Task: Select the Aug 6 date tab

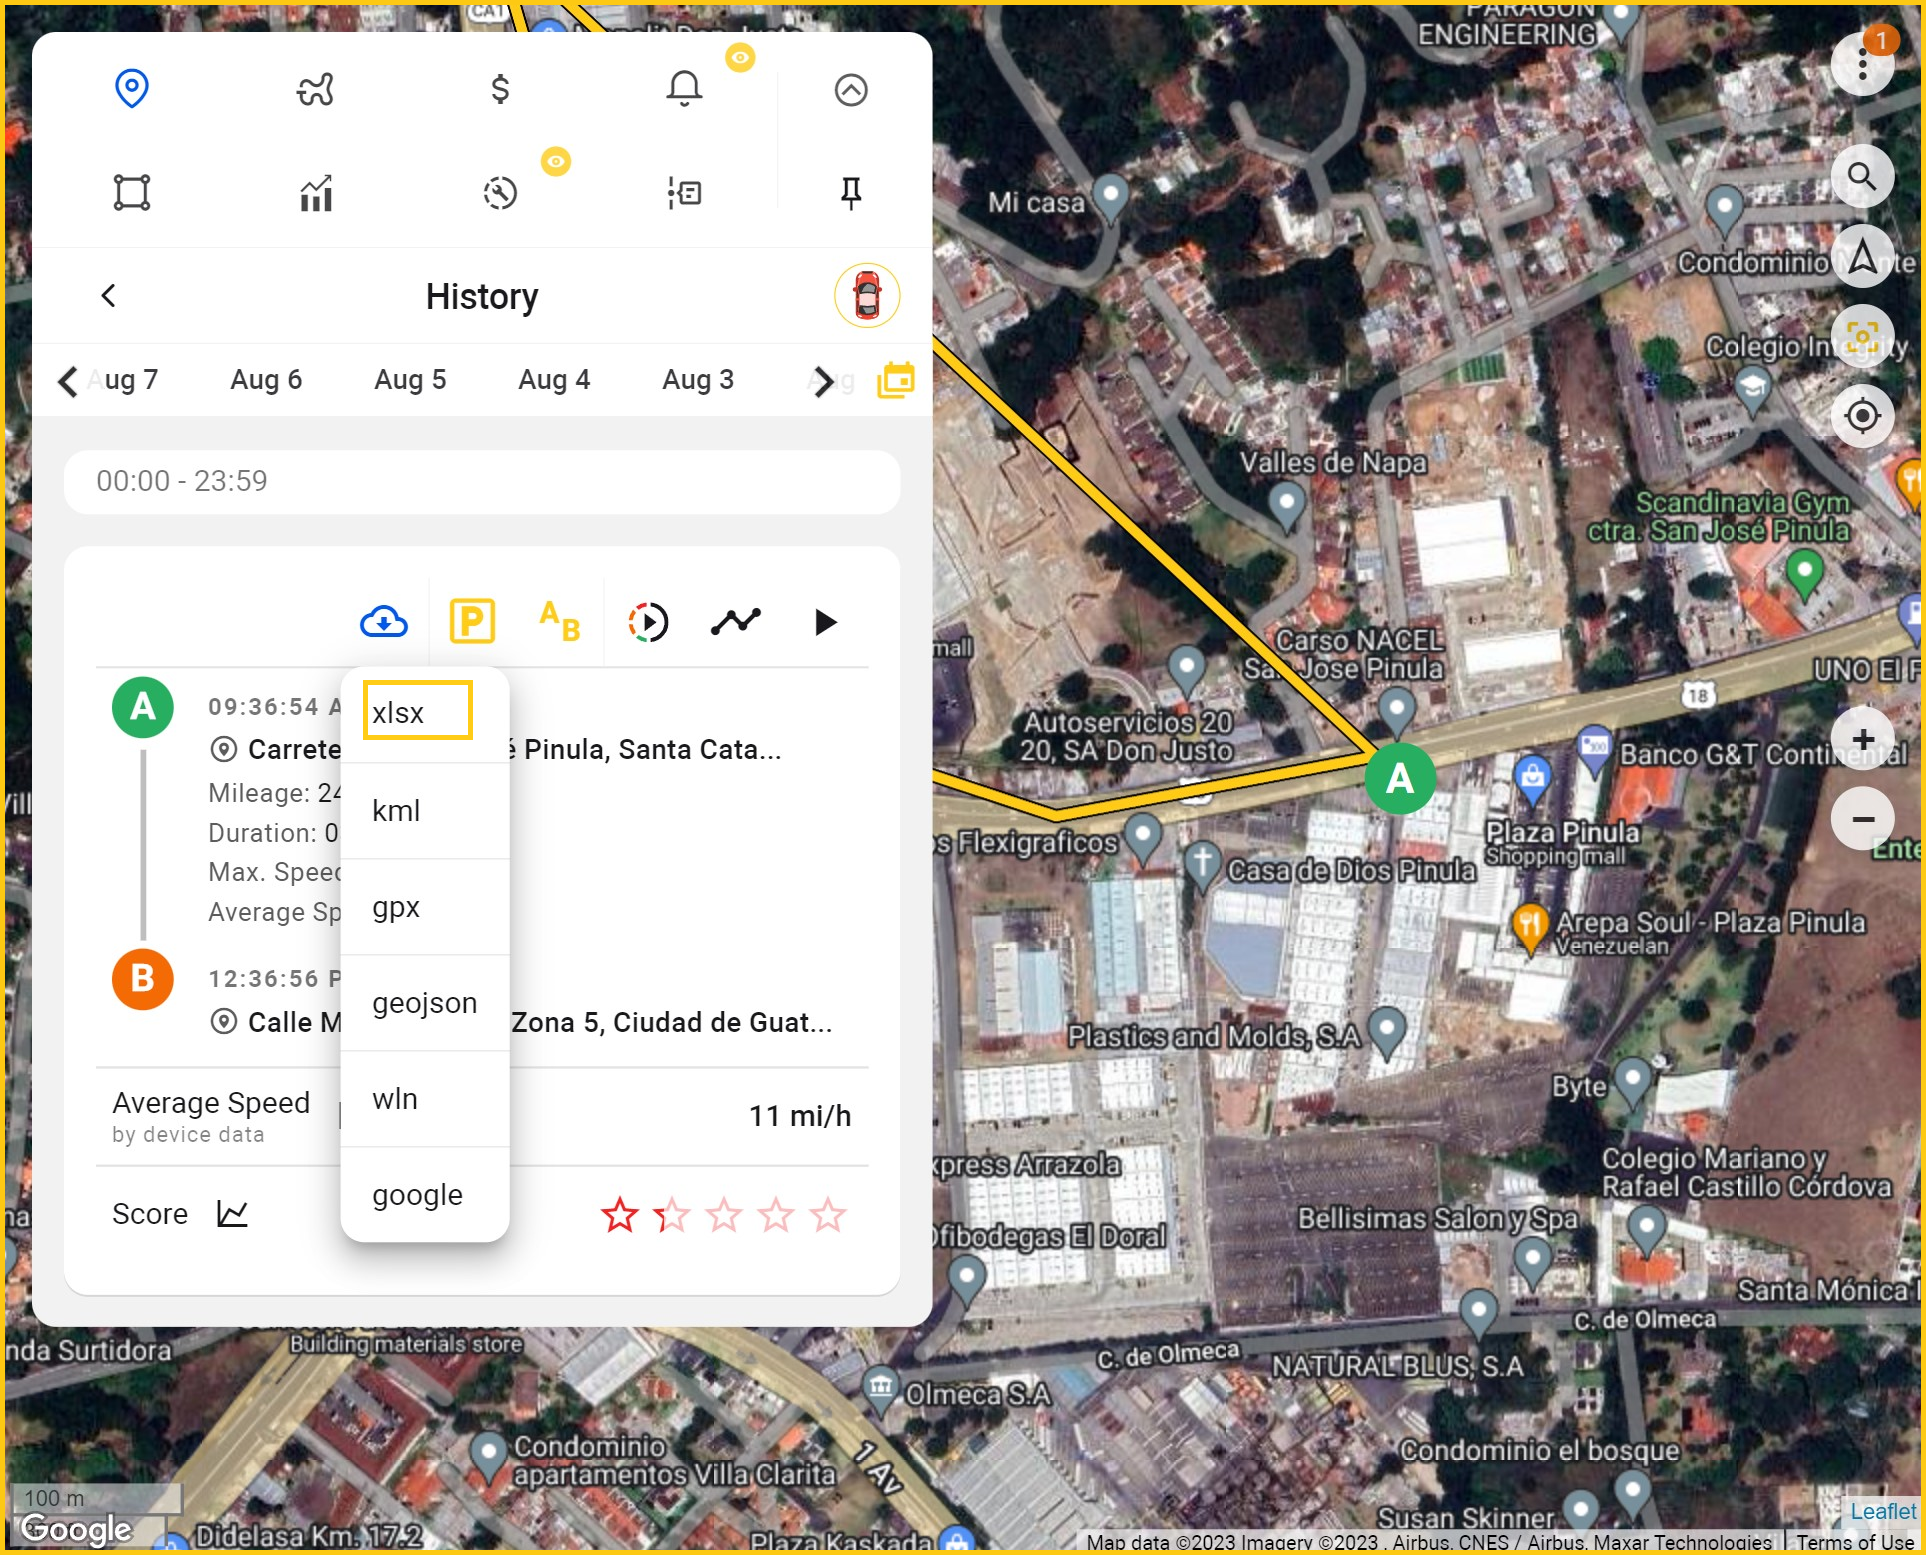Action: 266,380
